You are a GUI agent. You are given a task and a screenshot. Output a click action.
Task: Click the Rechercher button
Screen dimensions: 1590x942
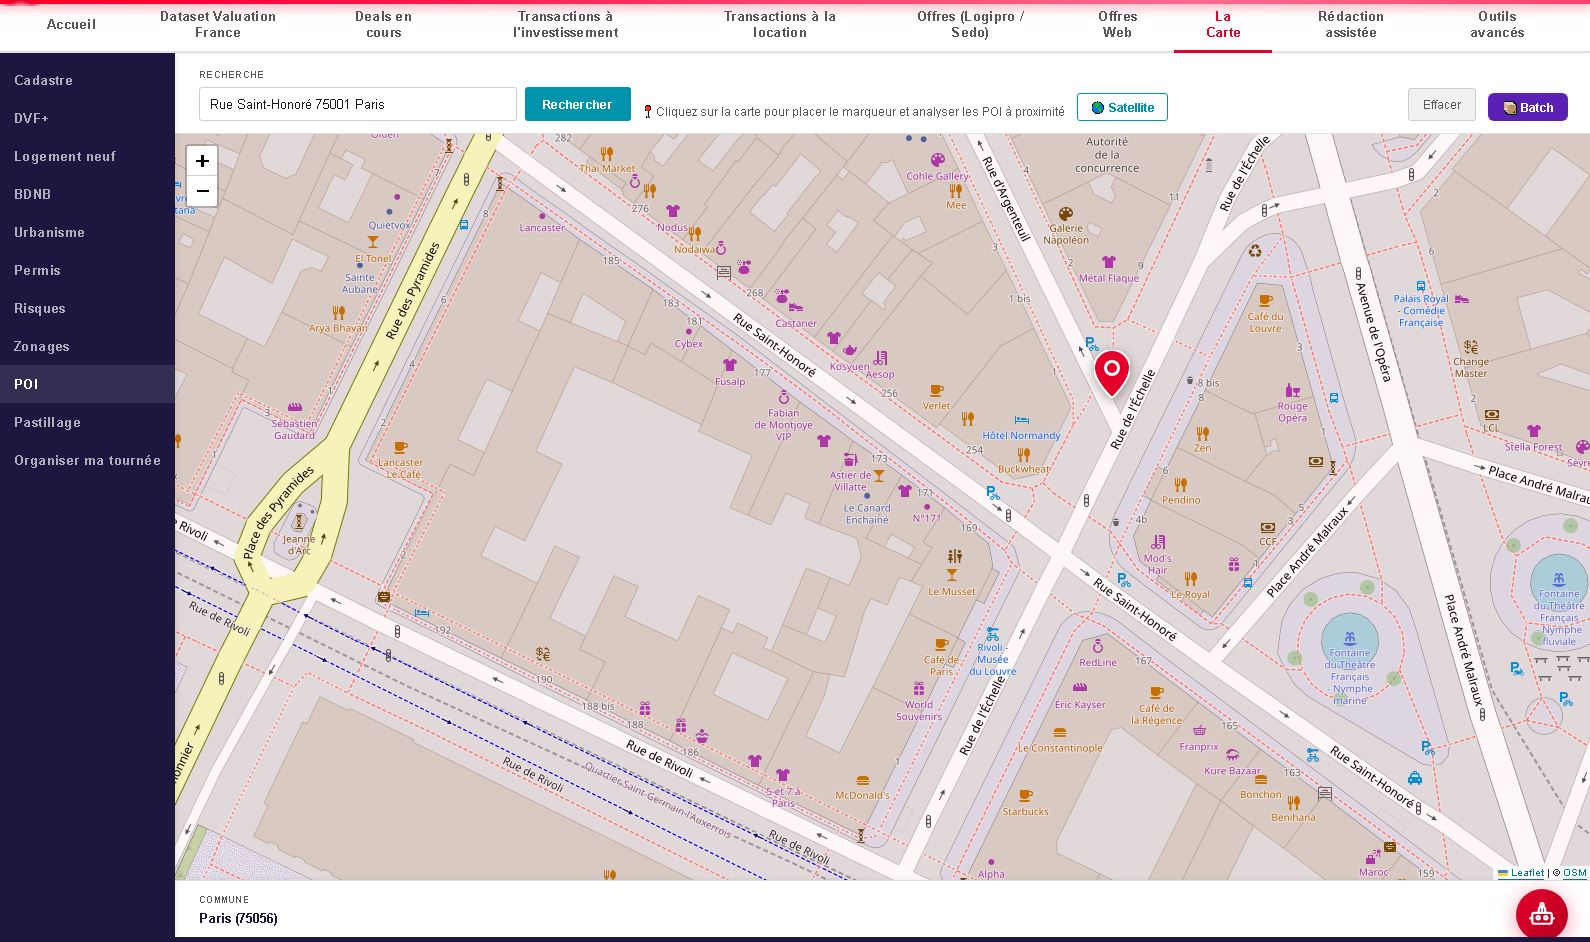[x=578, y=104]
